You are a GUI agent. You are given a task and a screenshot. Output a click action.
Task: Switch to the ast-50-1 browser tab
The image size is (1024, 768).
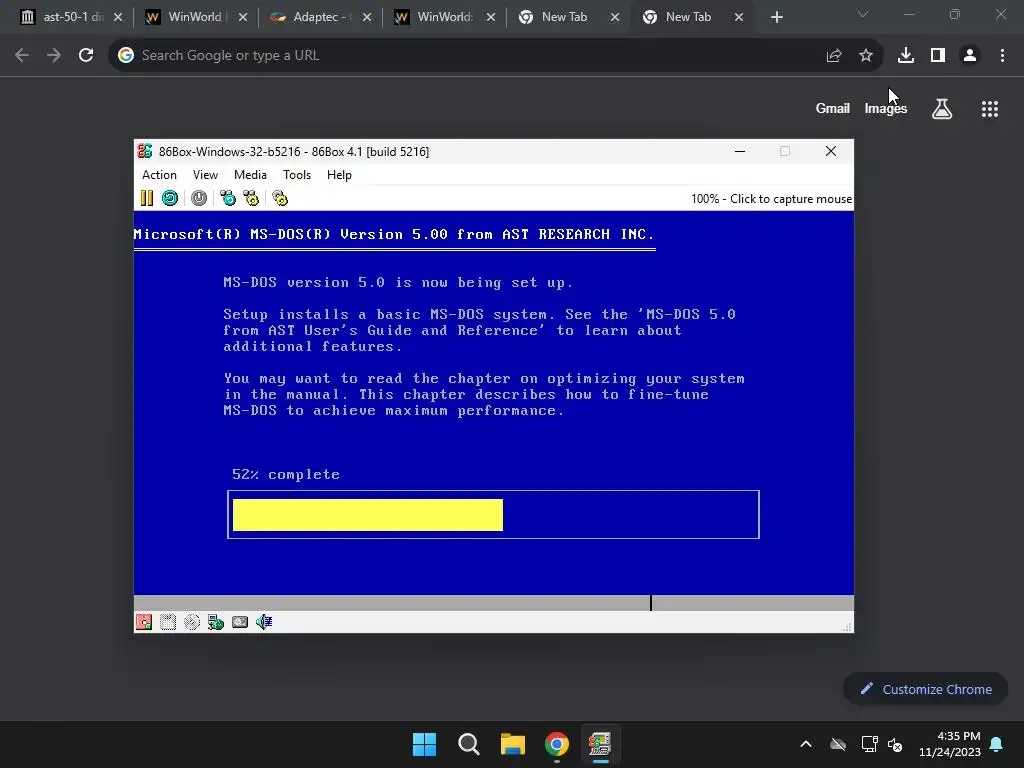point(72,17)
